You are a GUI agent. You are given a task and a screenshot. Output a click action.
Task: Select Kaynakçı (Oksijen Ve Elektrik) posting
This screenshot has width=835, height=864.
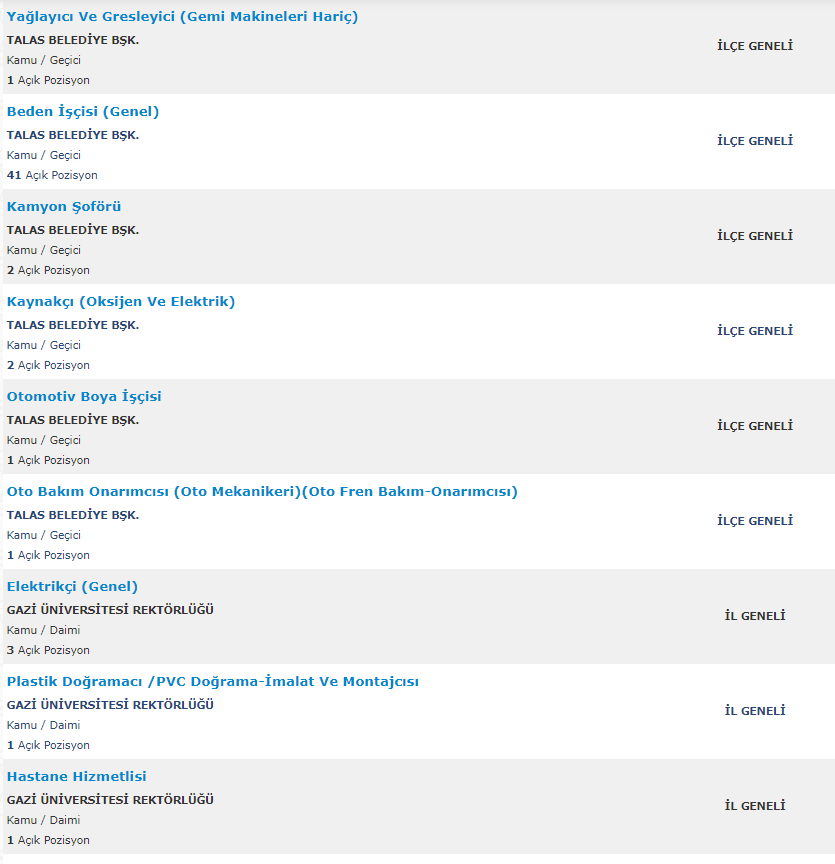(x=121, y=301)
